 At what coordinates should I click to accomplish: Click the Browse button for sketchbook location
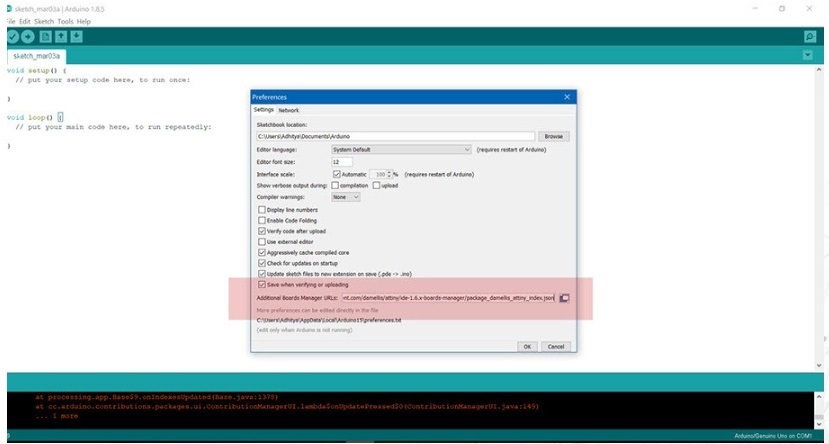[x=554, y=136]
